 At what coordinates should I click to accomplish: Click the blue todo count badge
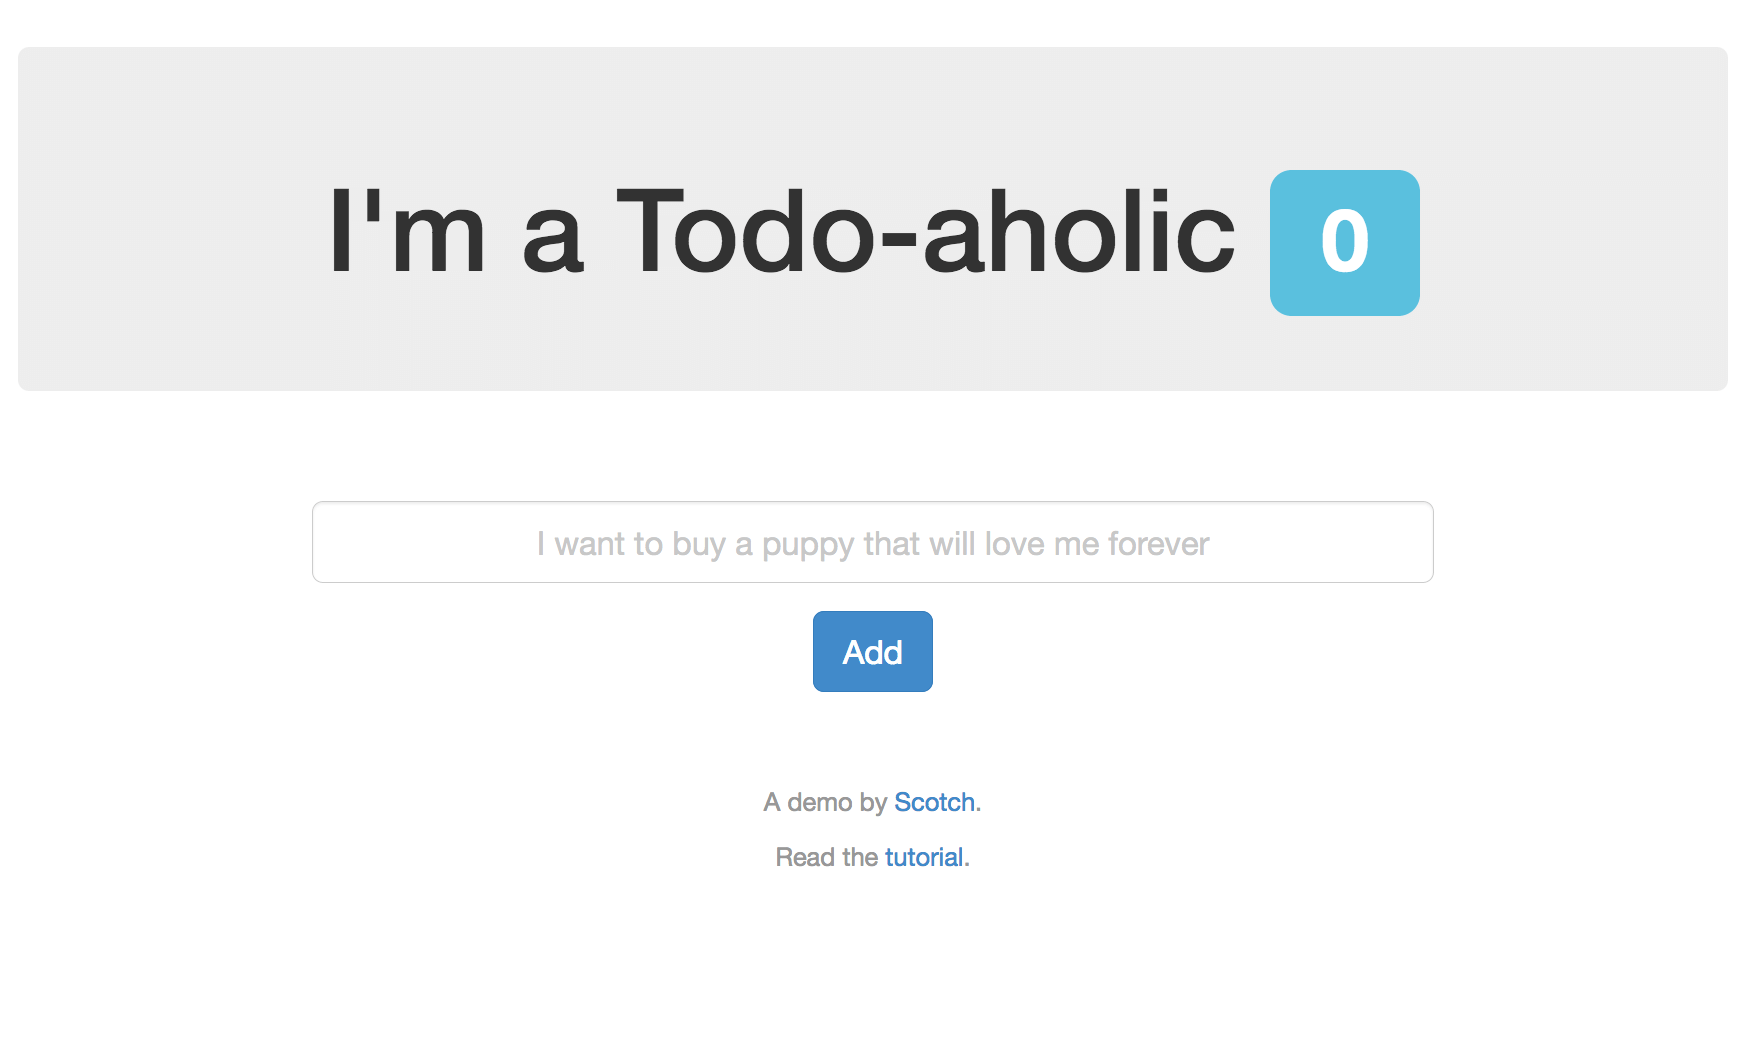(1344, 243)
